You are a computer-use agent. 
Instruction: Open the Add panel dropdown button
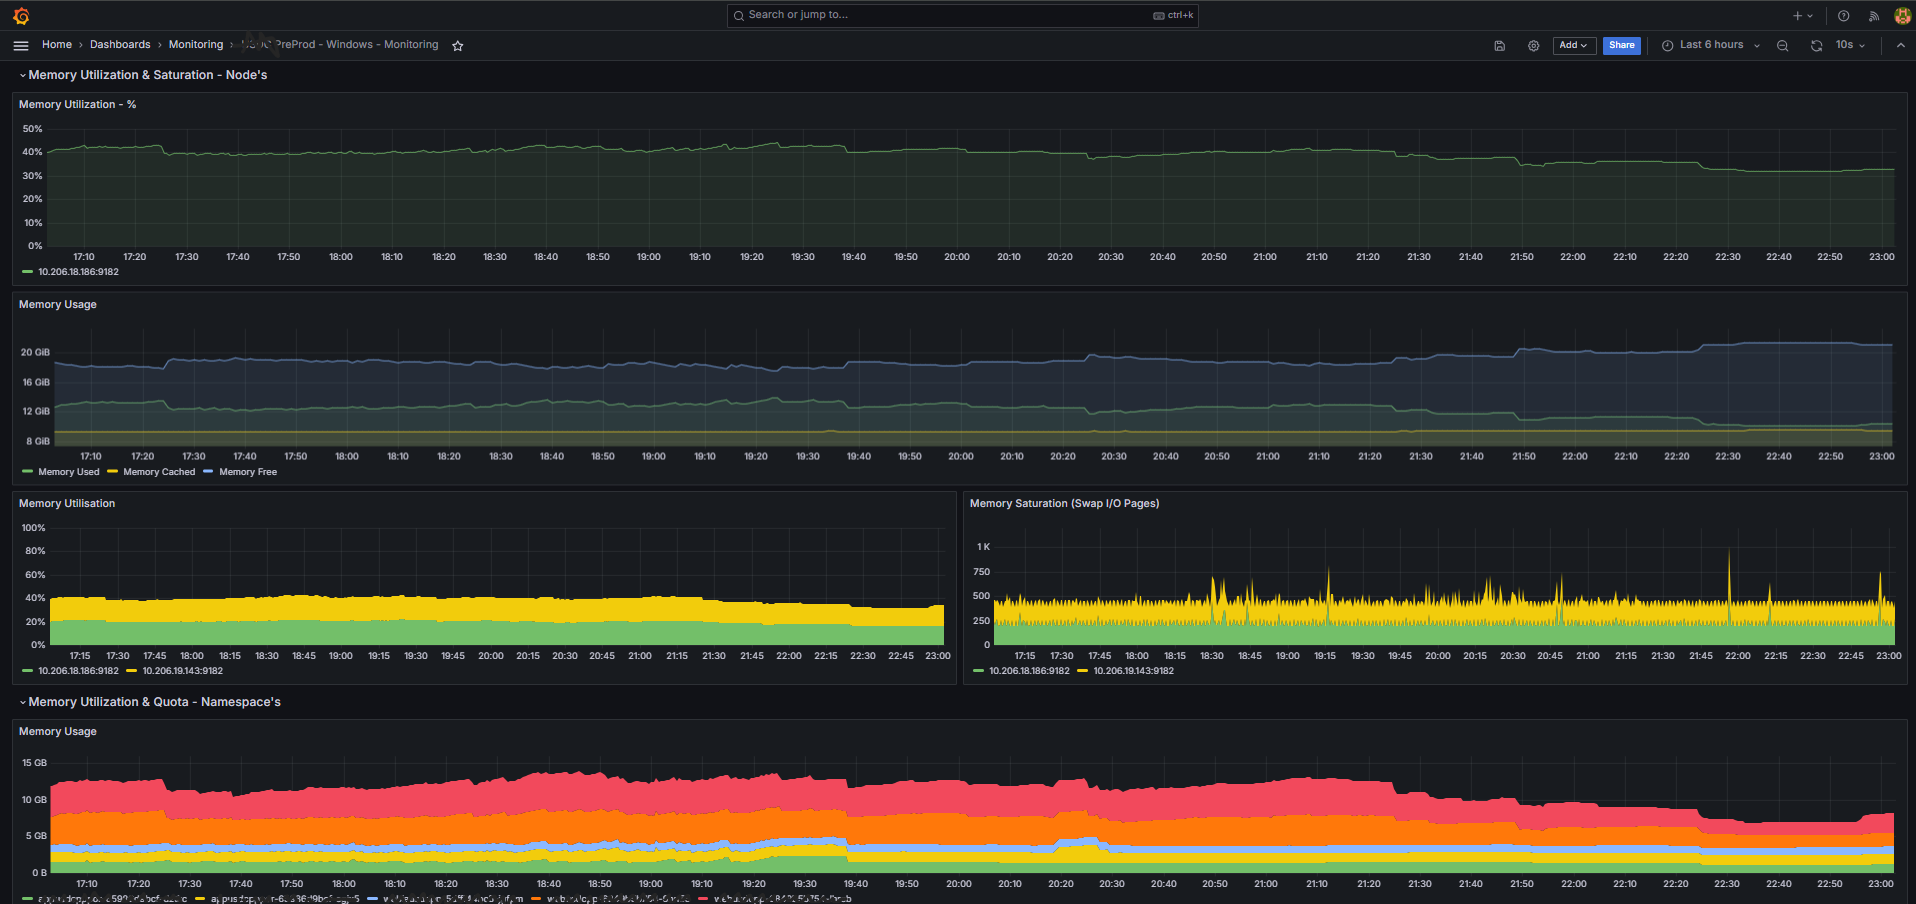pos(1574,45)
